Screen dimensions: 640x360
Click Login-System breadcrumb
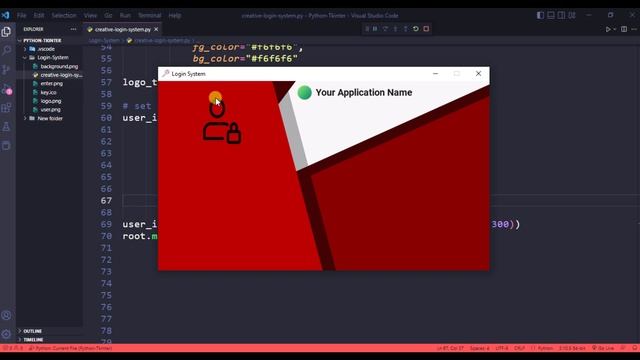pos(104,40)
